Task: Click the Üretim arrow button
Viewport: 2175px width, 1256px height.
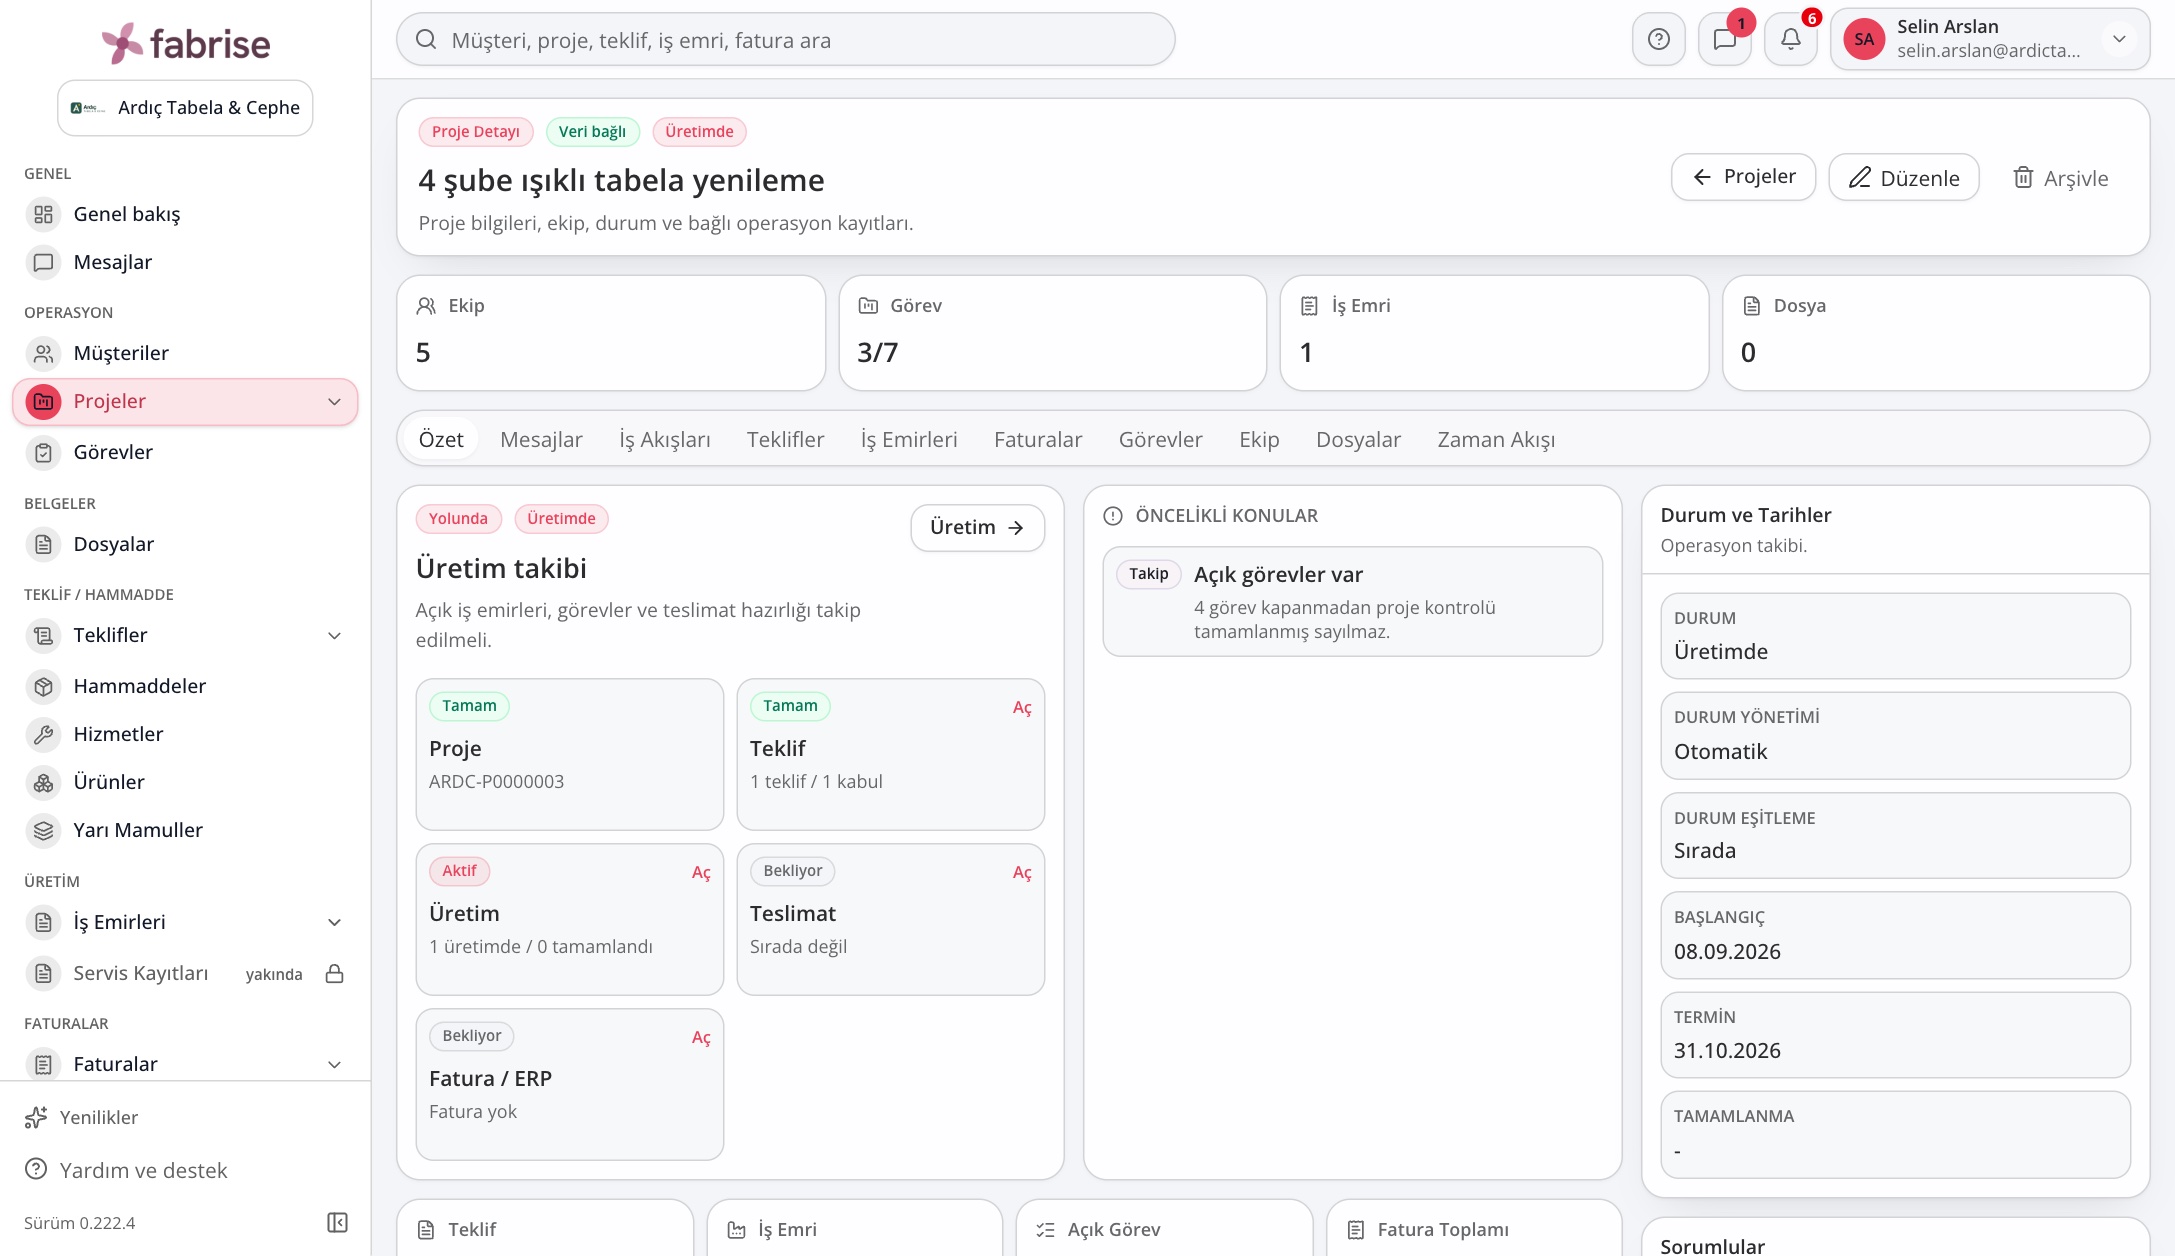Action: pos(977,527)
